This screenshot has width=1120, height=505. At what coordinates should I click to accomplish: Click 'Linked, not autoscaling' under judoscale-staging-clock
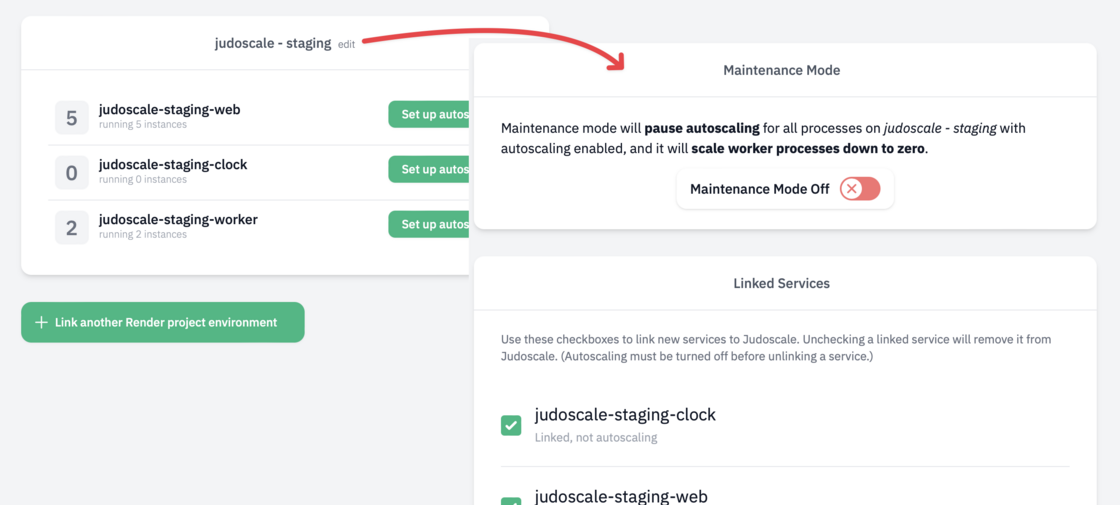596,437
